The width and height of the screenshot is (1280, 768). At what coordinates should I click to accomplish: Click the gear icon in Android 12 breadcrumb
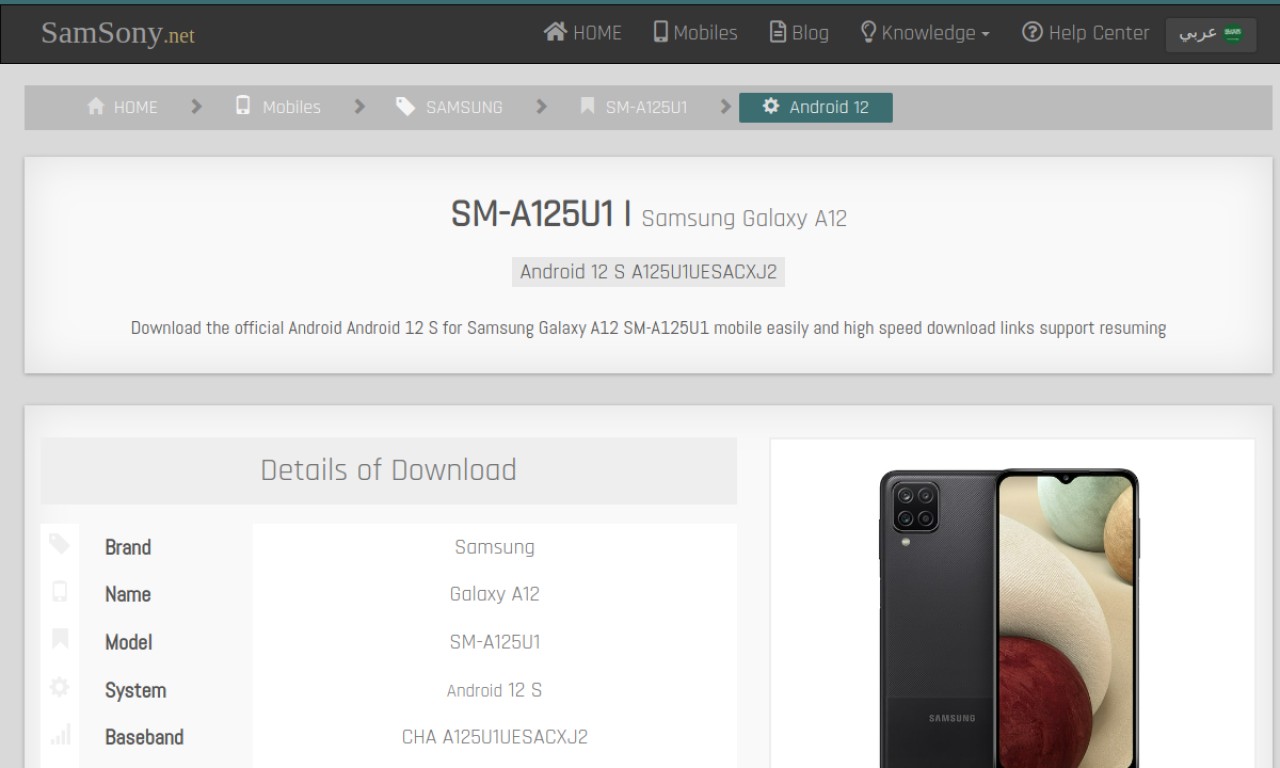(x=770, y=106)
